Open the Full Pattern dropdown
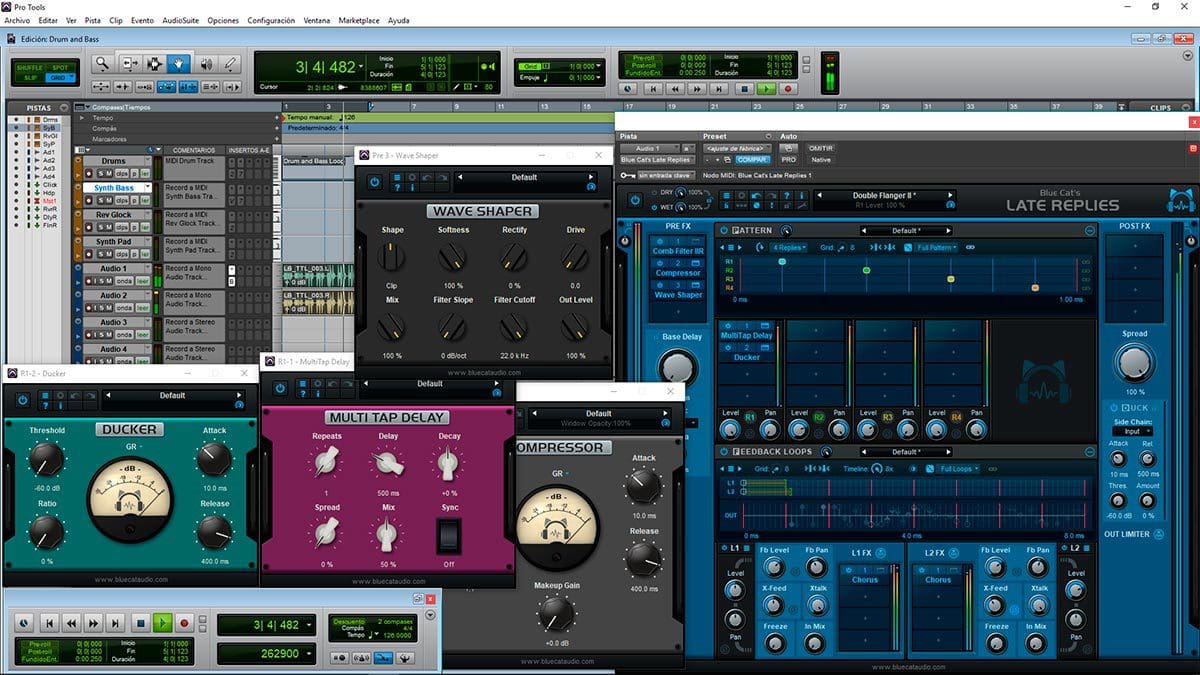Image resolution: width=1200 pixels, height=675 pixels. pyautogui.click(x=936, y=247)
